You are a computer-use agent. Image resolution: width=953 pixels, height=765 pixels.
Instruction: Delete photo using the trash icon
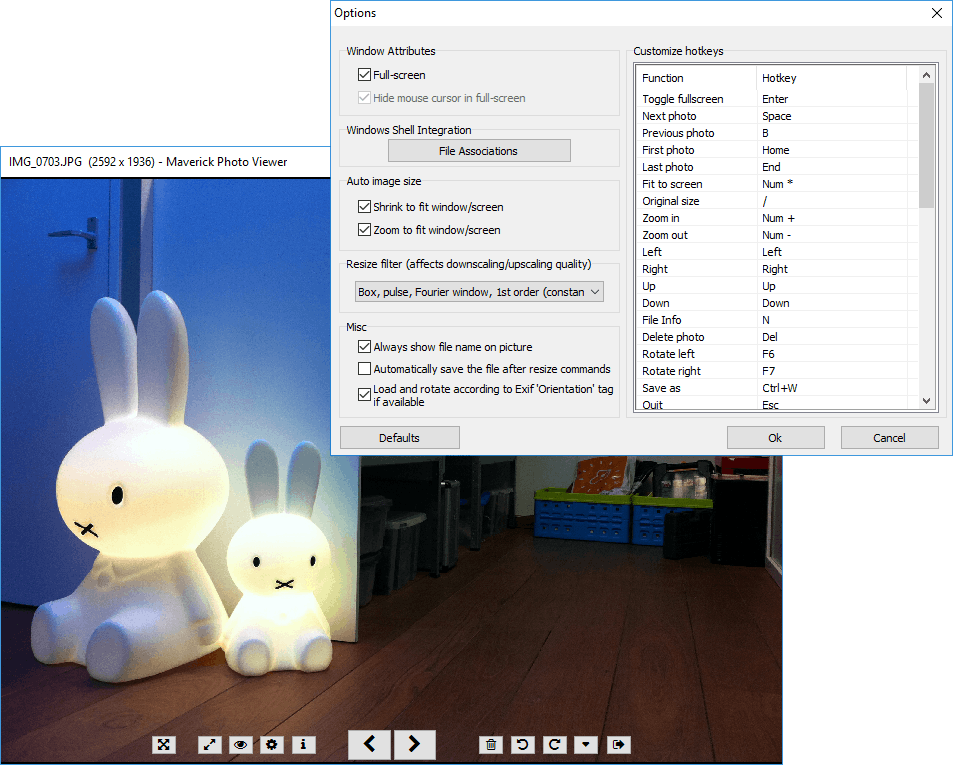pos(491,744)
